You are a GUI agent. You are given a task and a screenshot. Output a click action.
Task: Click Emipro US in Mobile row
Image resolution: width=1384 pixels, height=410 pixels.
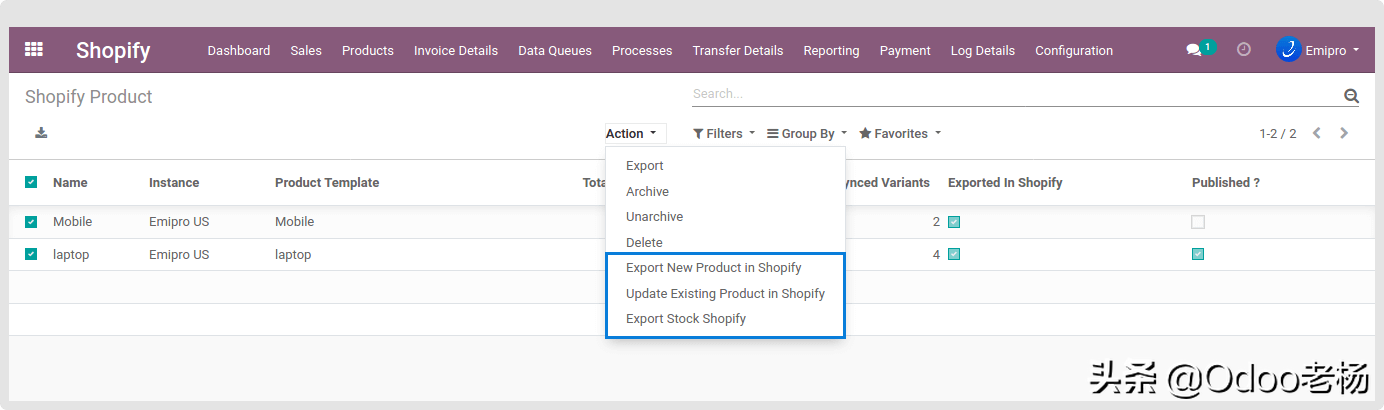pos(179,222)
